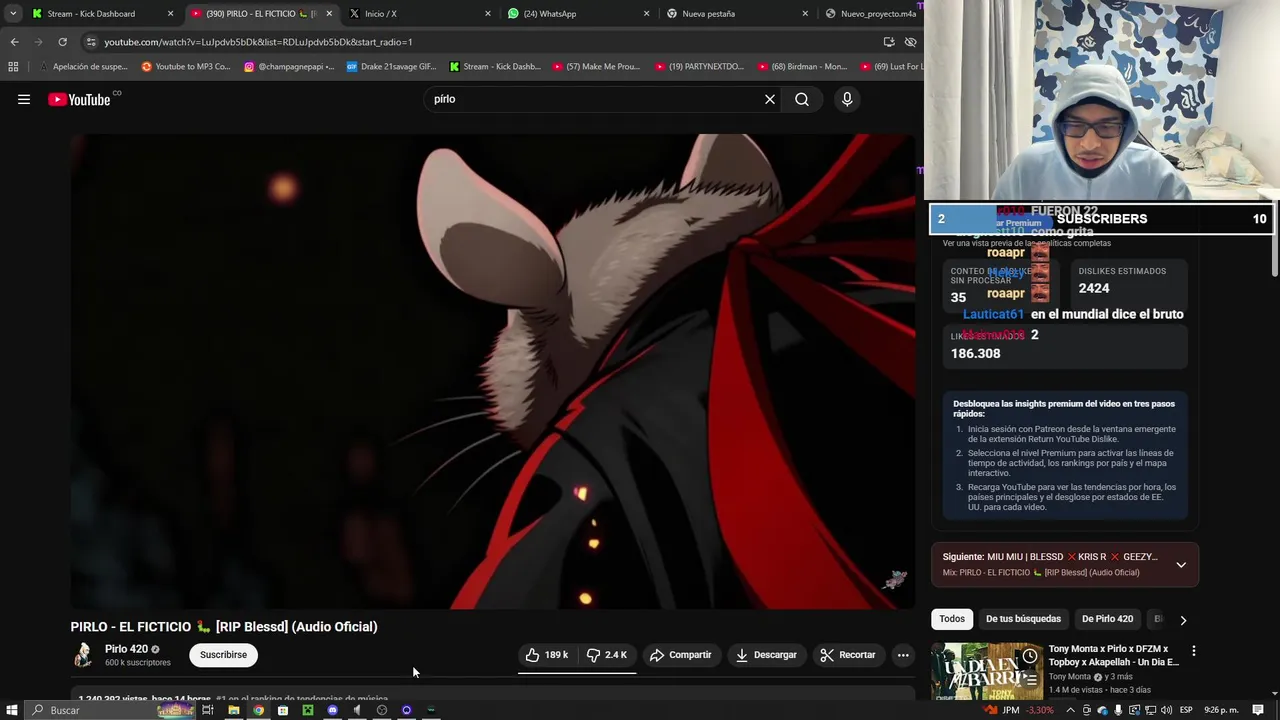
Task: Open the Pirlo 420 channel avatar
Action: pos(83,655)
